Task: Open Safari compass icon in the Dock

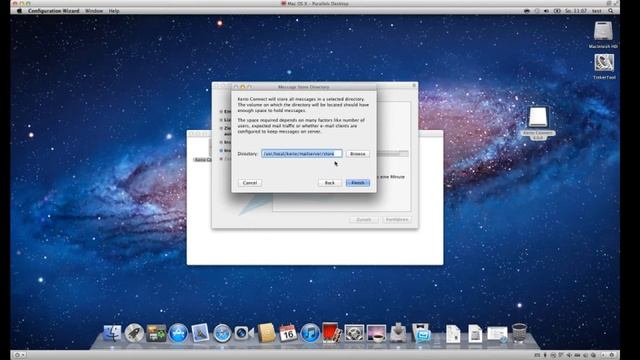Action: tap(222, 333)
